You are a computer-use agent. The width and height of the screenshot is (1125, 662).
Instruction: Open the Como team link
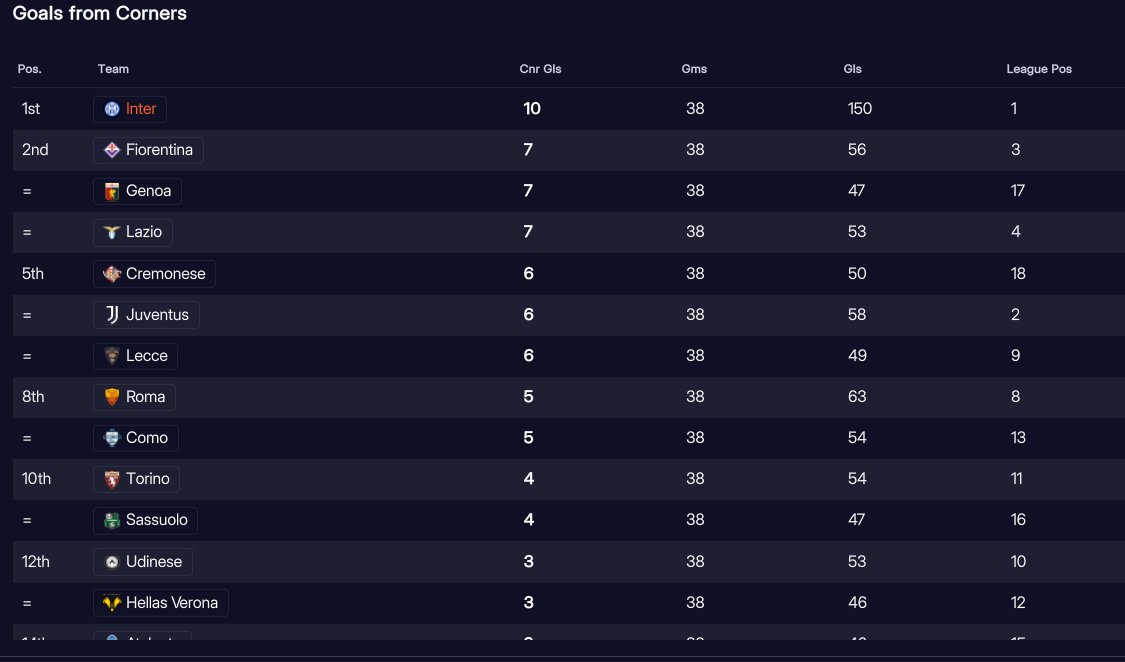146,438
